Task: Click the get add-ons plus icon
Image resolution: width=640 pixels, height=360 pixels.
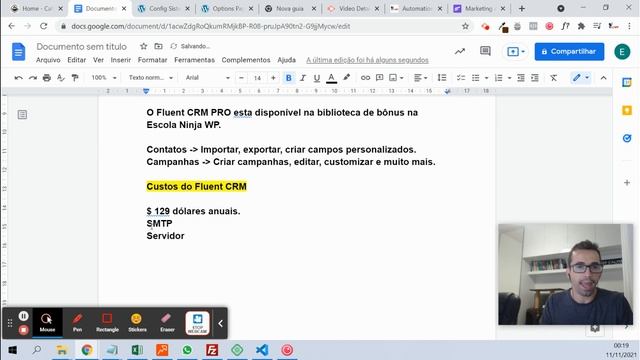Action: click(x=627, y=182)
